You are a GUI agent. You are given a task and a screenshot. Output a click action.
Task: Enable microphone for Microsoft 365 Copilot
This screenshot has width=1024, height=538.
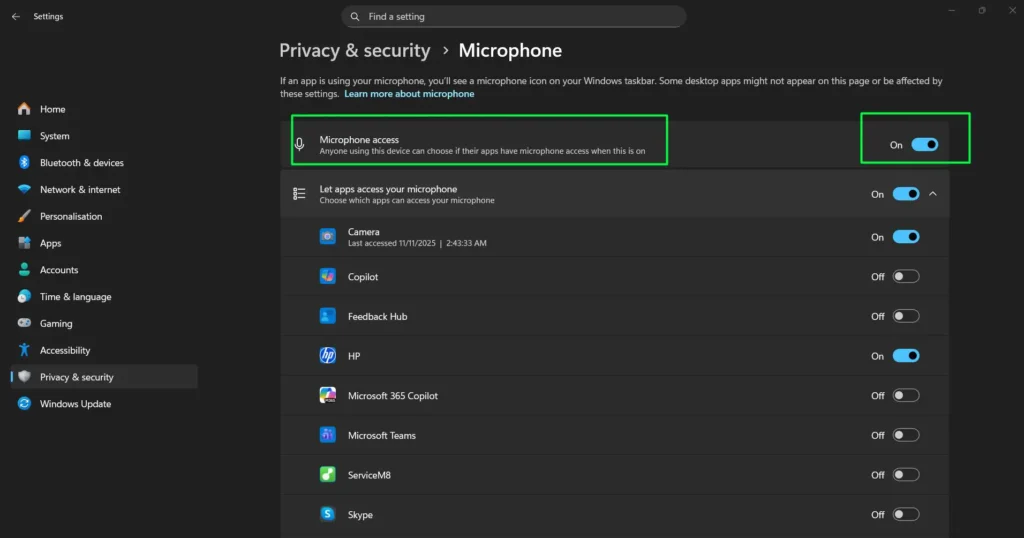point(906,395)
